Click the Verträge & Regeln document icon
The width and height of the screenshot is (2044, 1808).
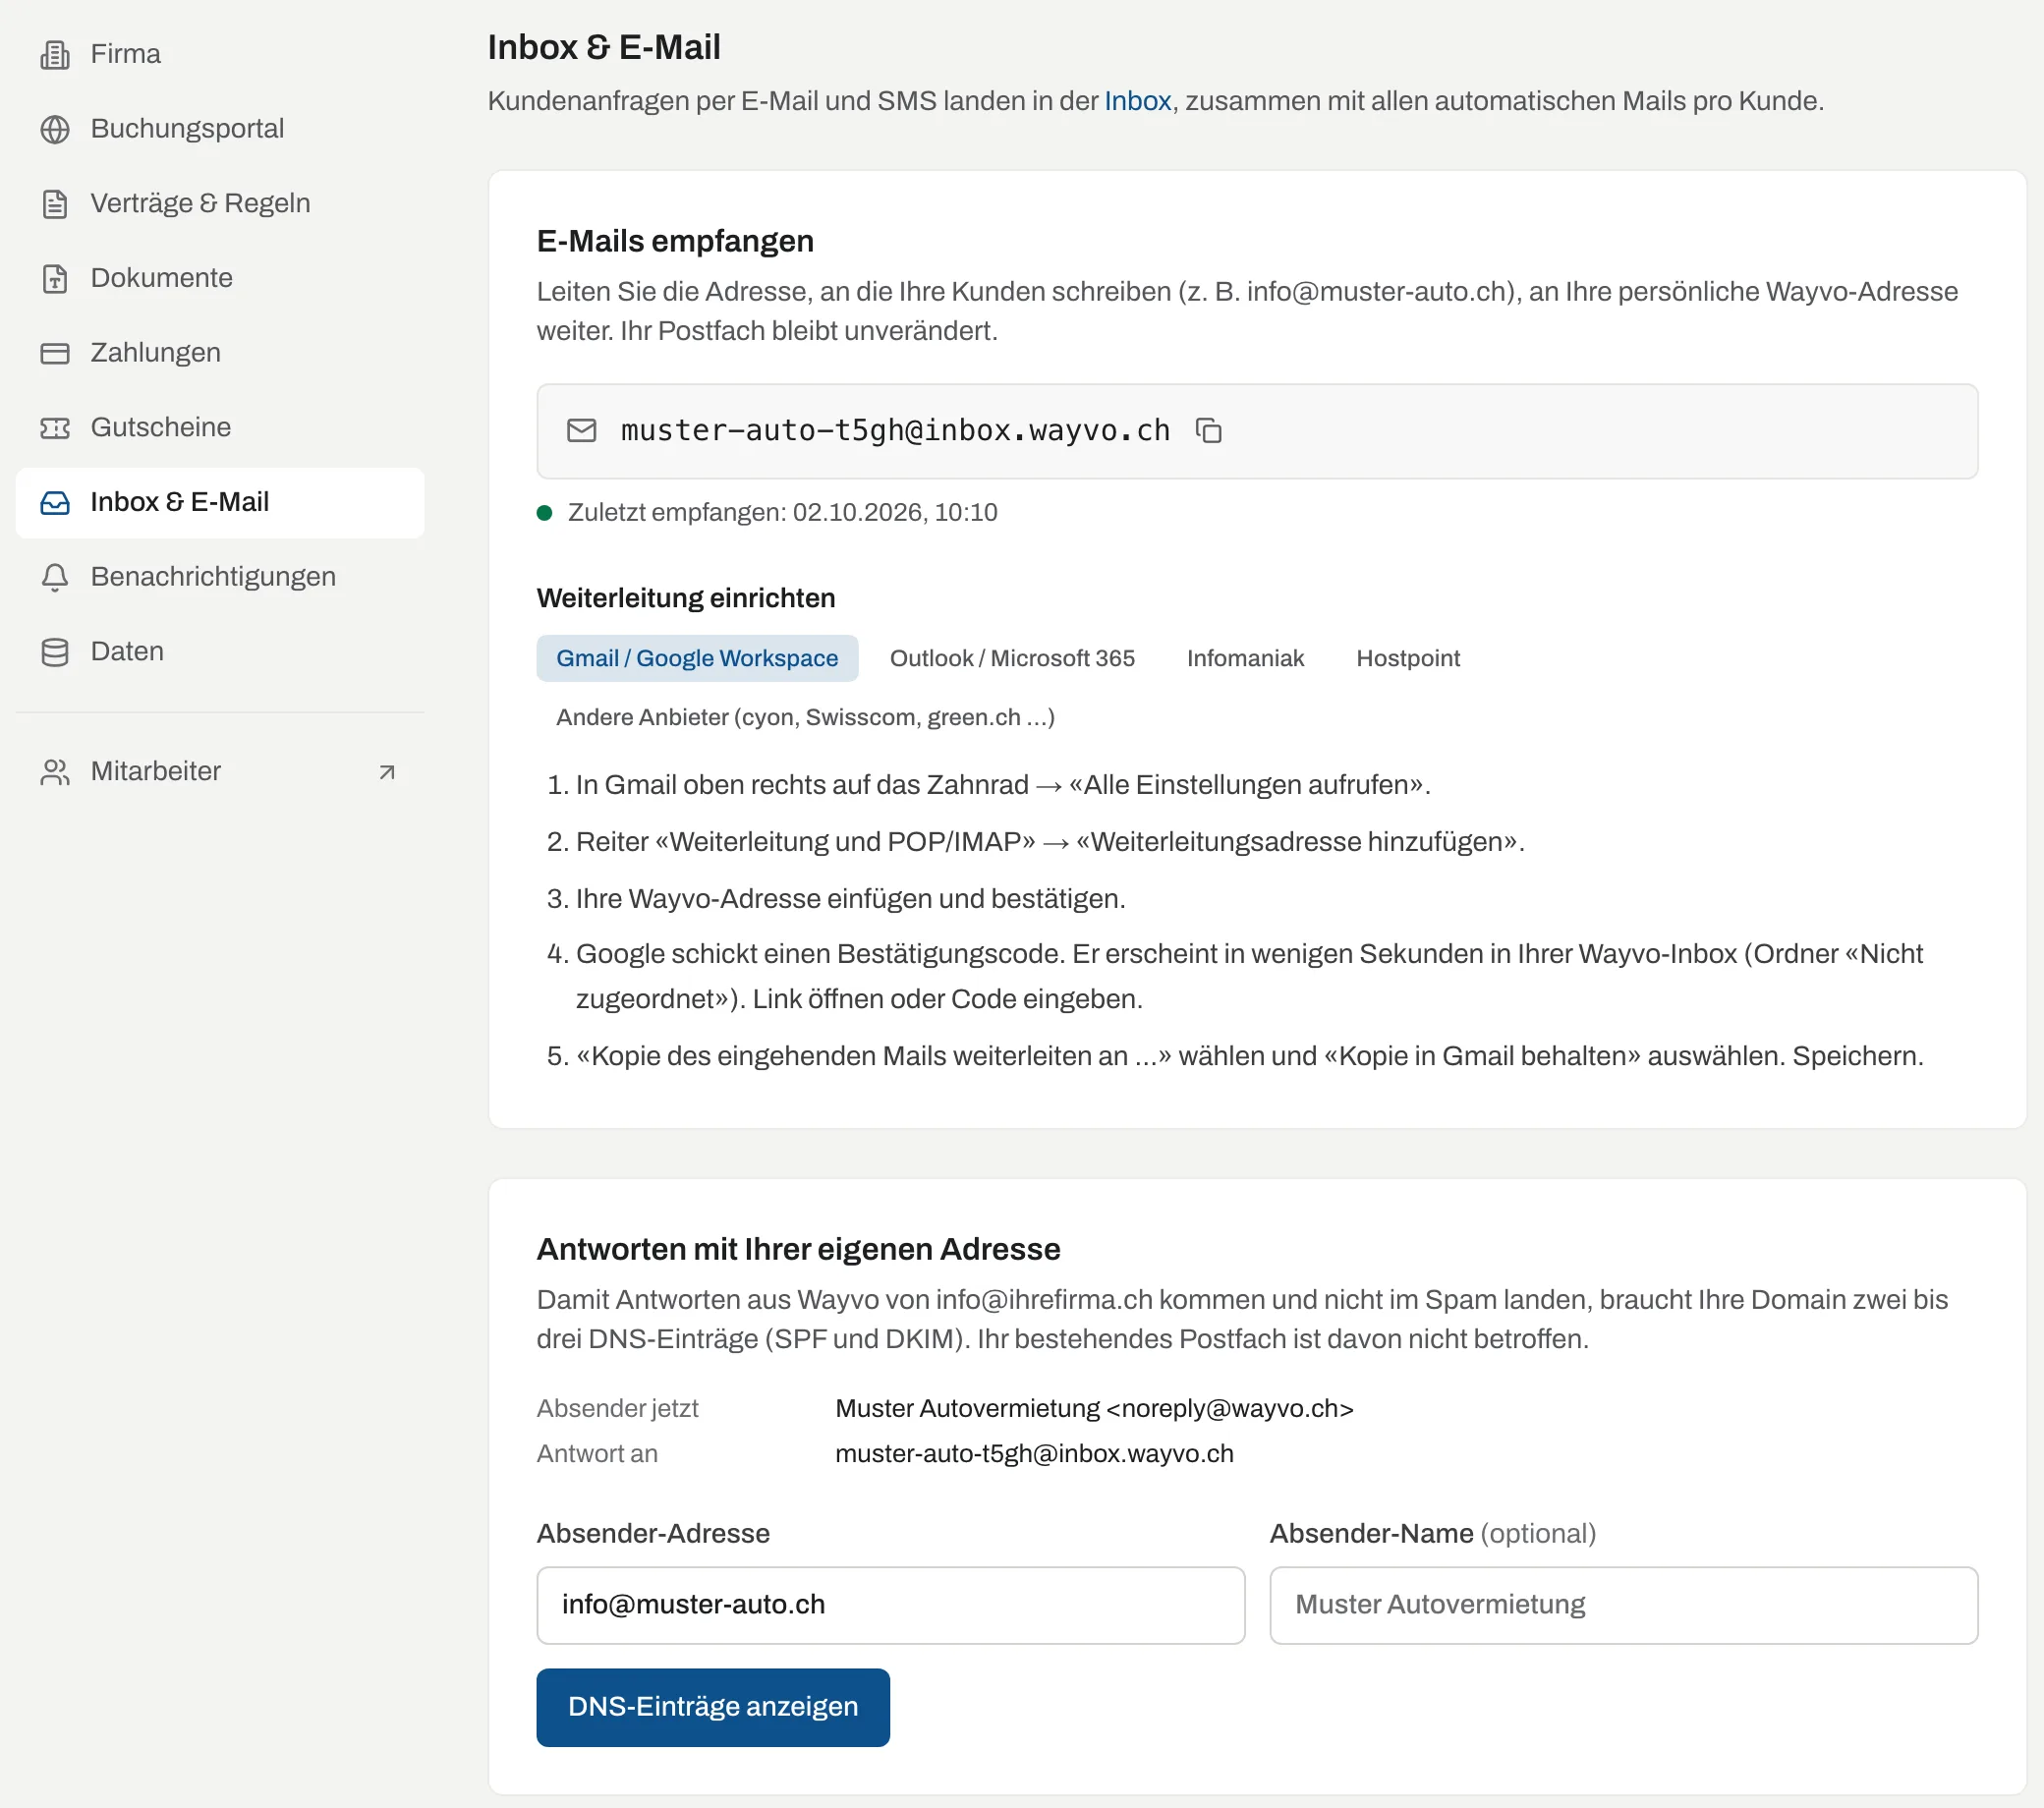point(55,204)
